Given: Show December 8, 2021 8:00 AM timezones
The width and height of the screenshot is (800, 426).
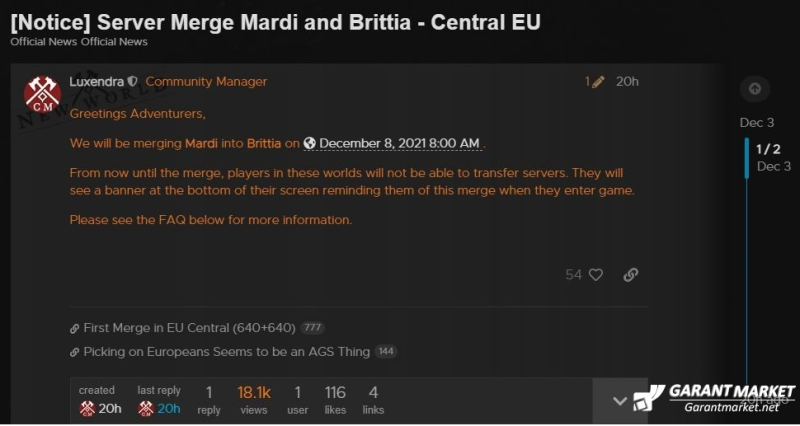Looking at the screenshot, I should tap(399, 143).
